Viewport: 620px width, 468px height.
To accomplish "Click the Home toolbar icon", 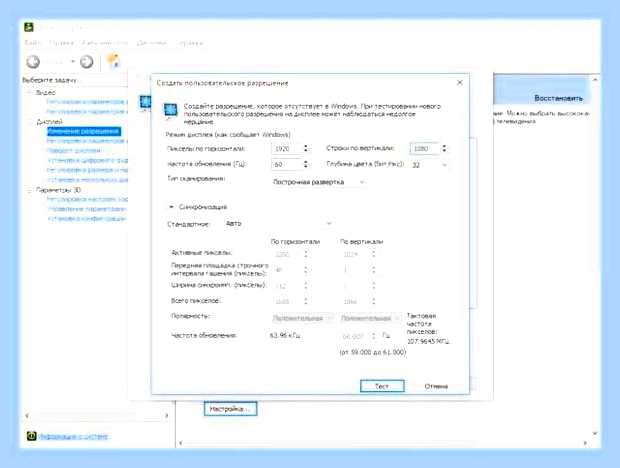I will point(113,61).
